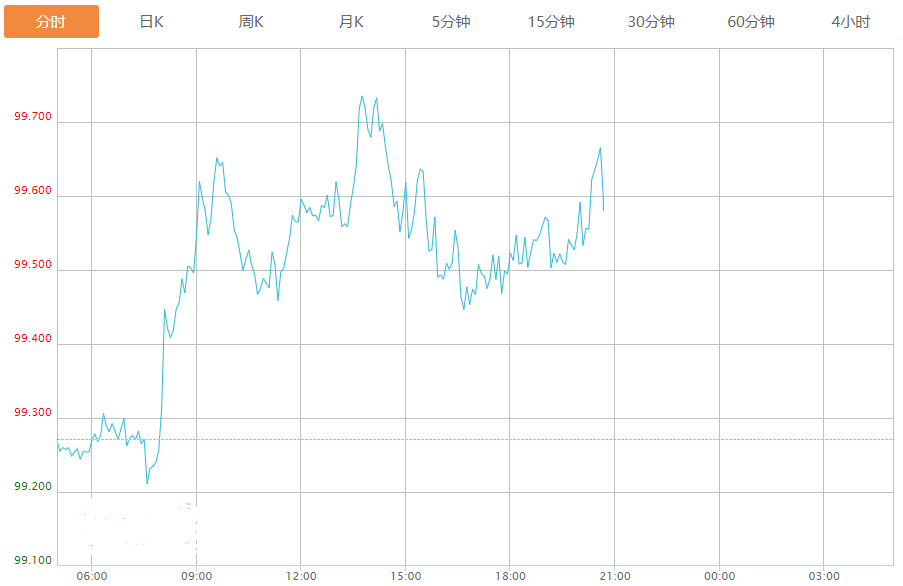The width and height of the screenshot is (903, 586).
Task: Open the 60分钟 interval tab
Action: tap(751, 21)
